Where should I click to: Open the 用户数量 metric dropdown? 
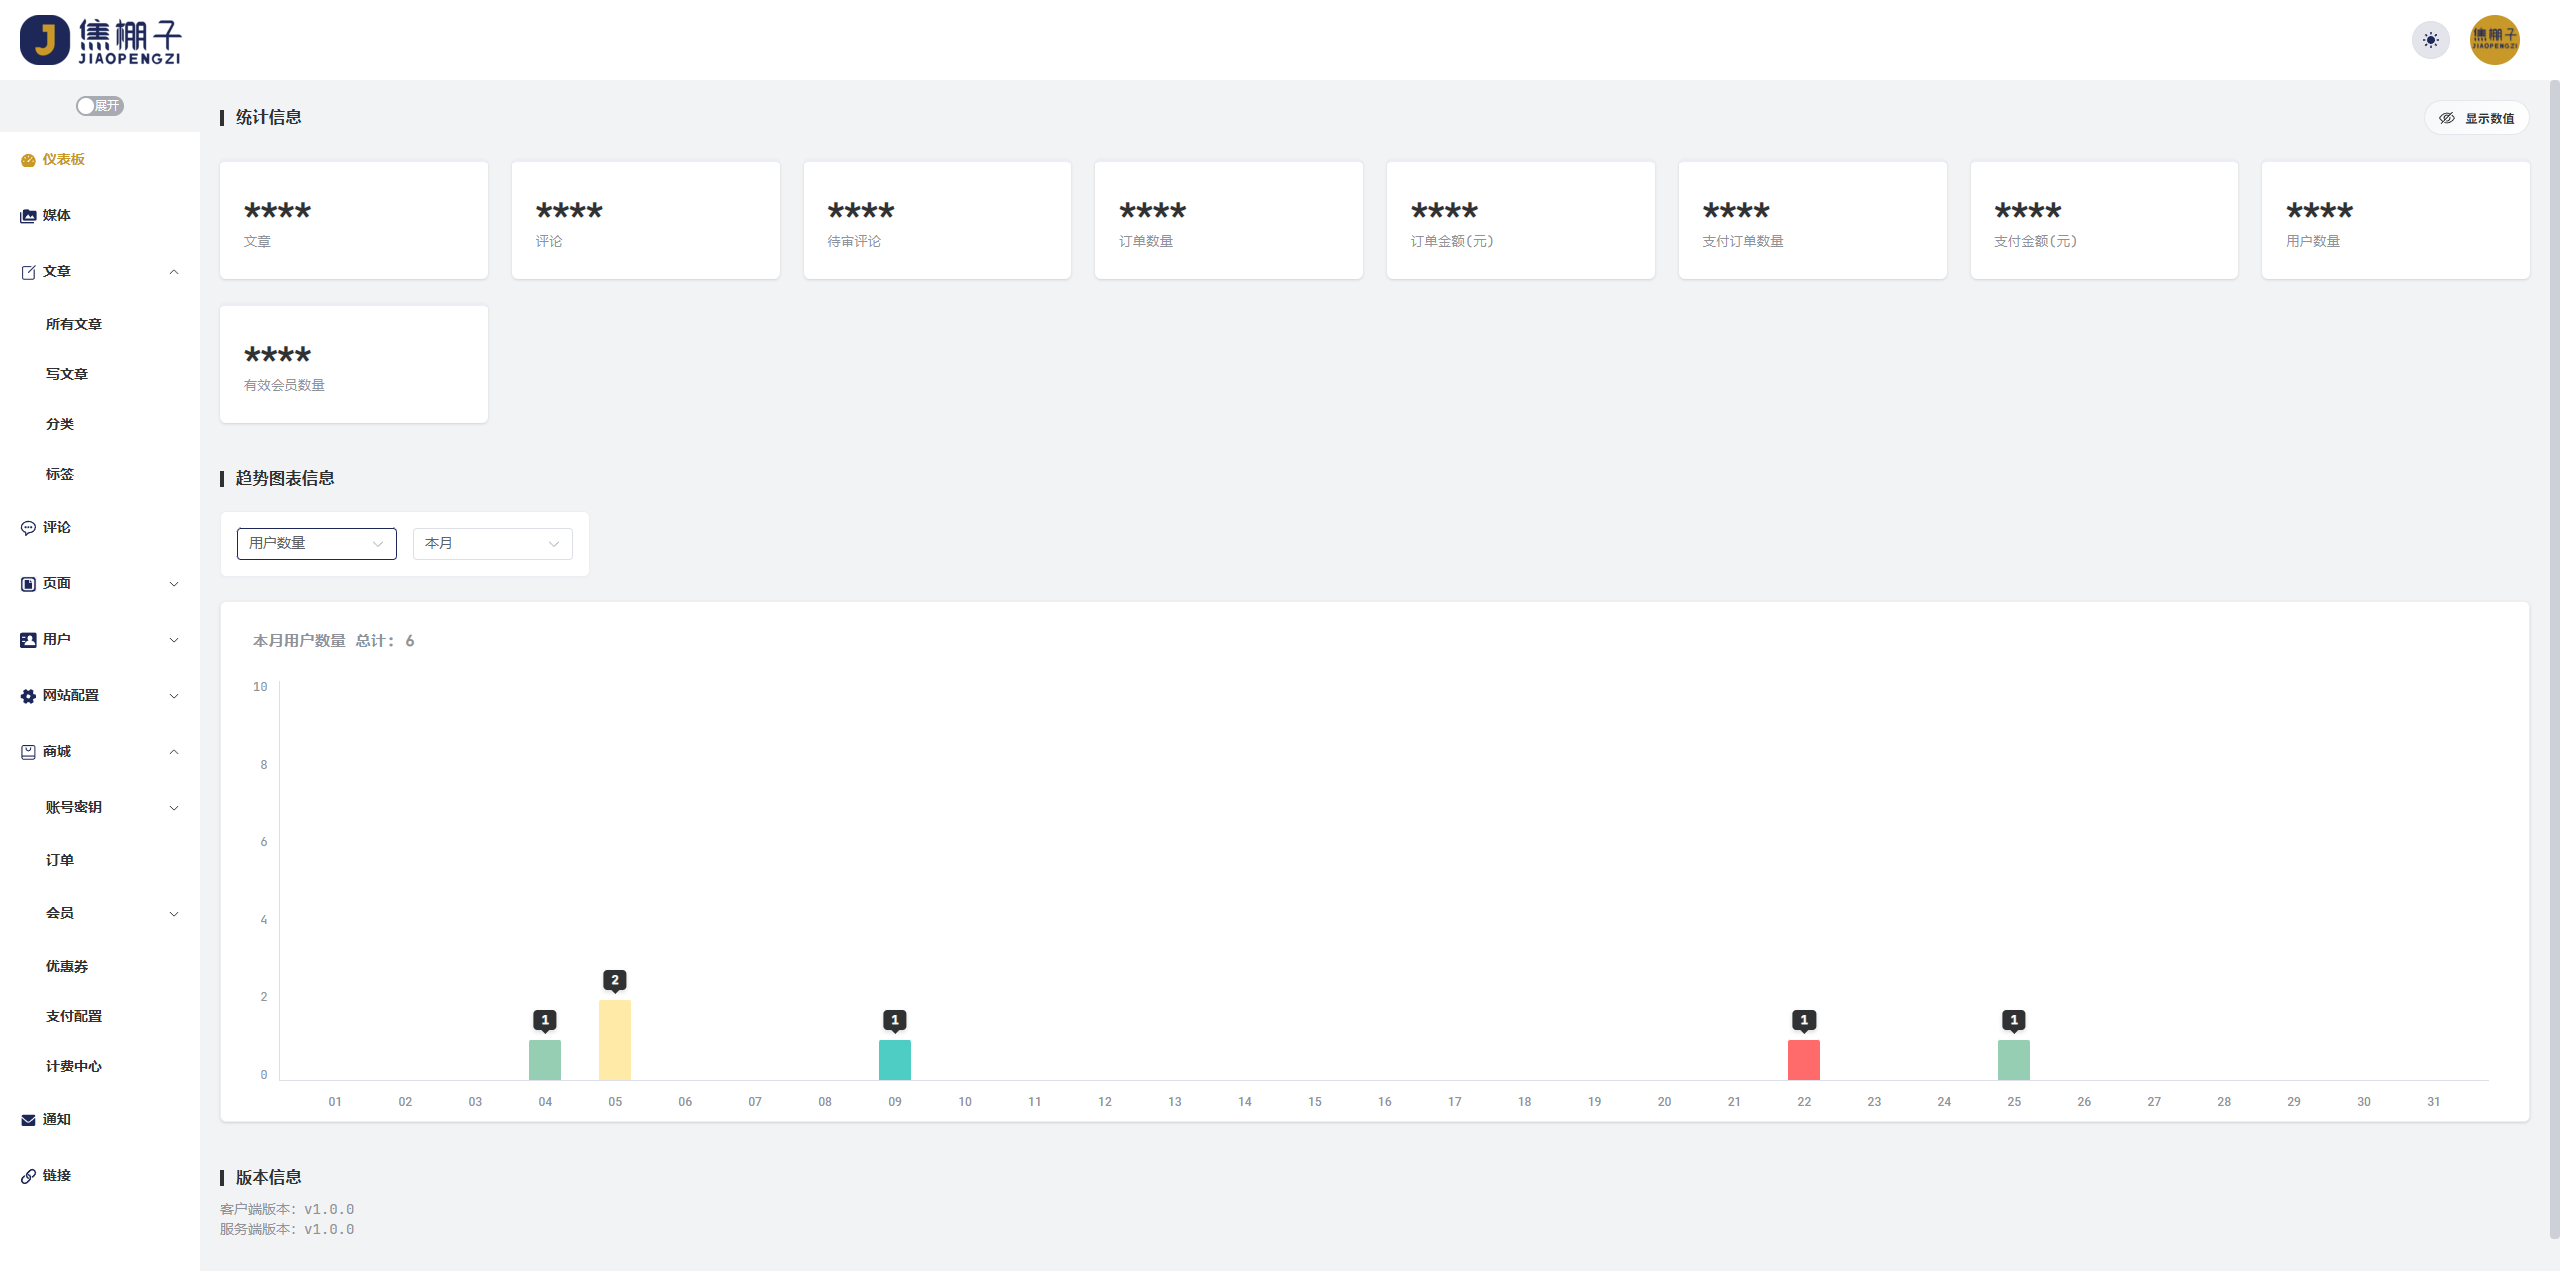pyautogui.click(x=317, y=543)
